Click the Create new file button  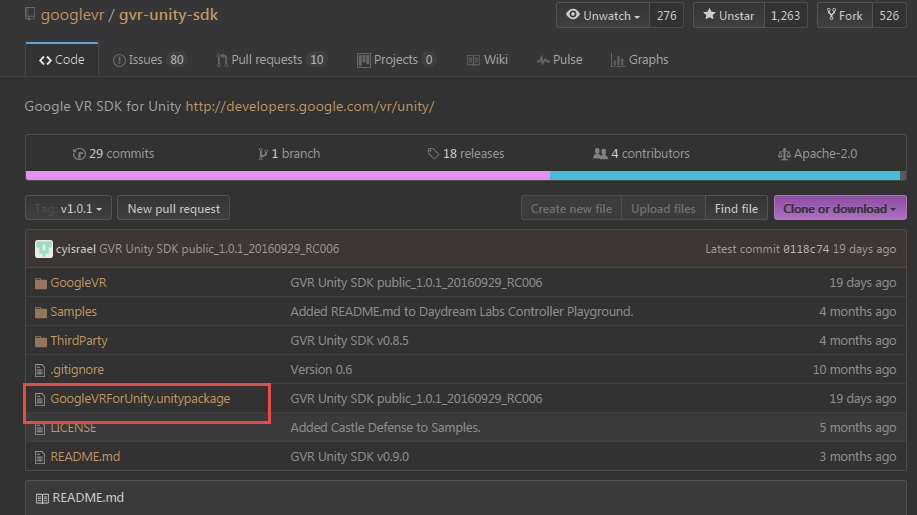point(571,209)
